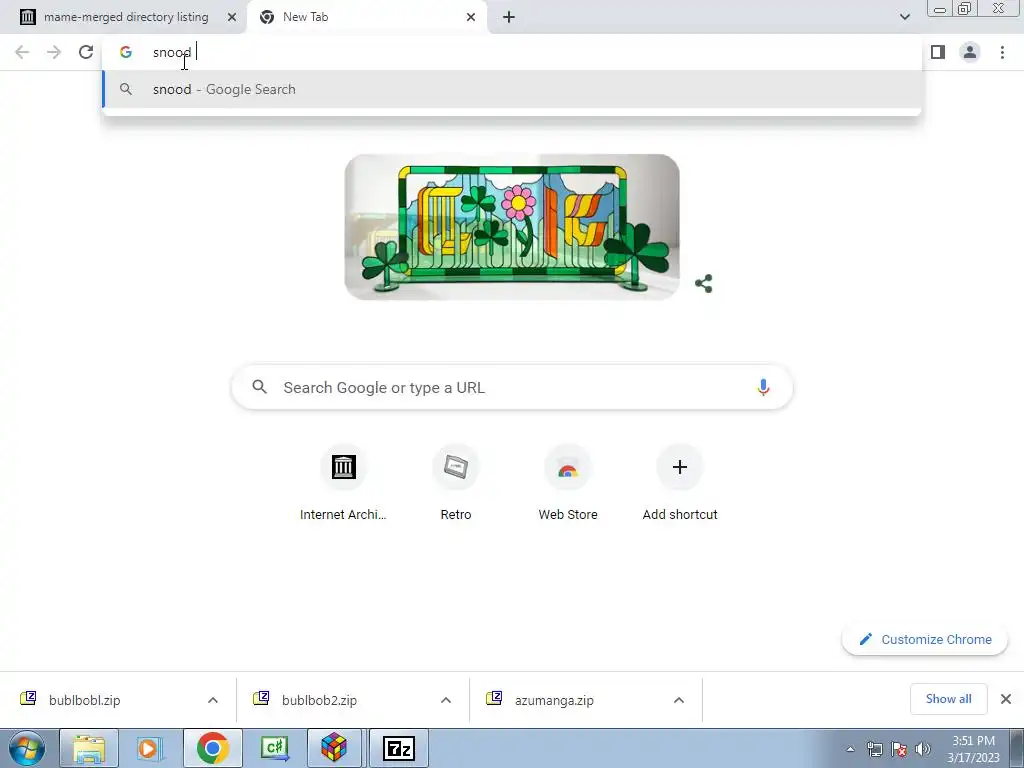Click the browser forward arrow
This screenshot has width=1024, height=768.
(54, 52)
